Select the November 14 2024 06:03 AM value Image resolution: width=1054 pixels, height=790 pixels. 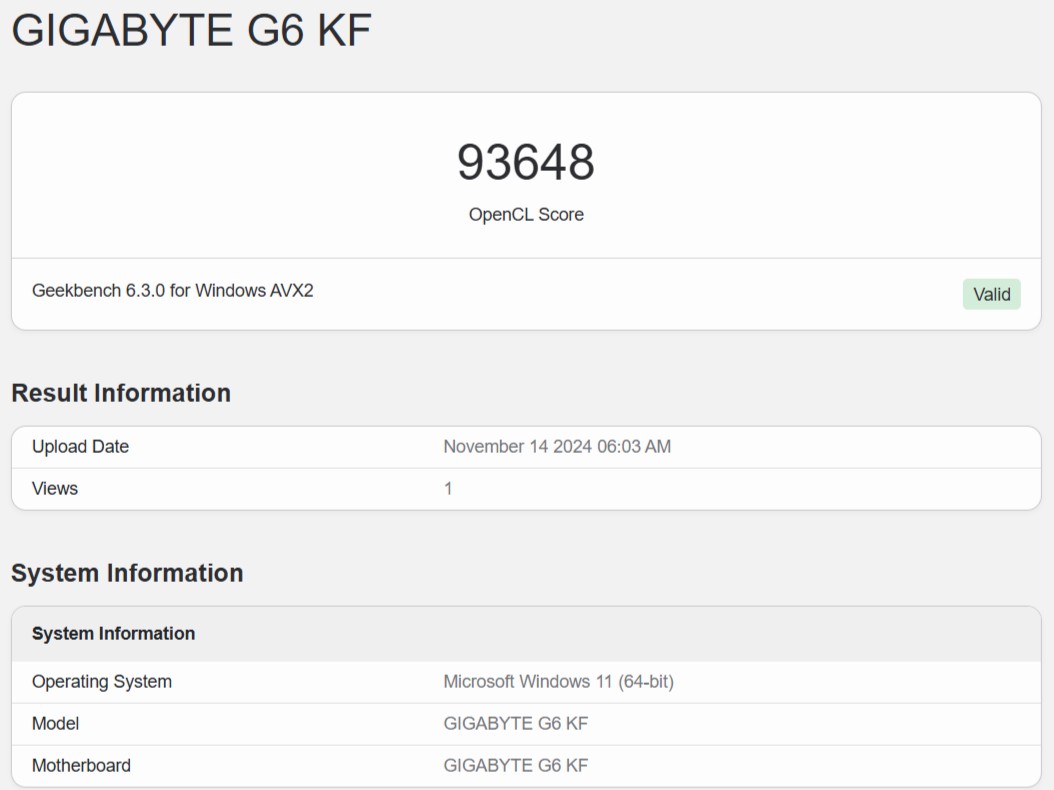coord(557,446)
